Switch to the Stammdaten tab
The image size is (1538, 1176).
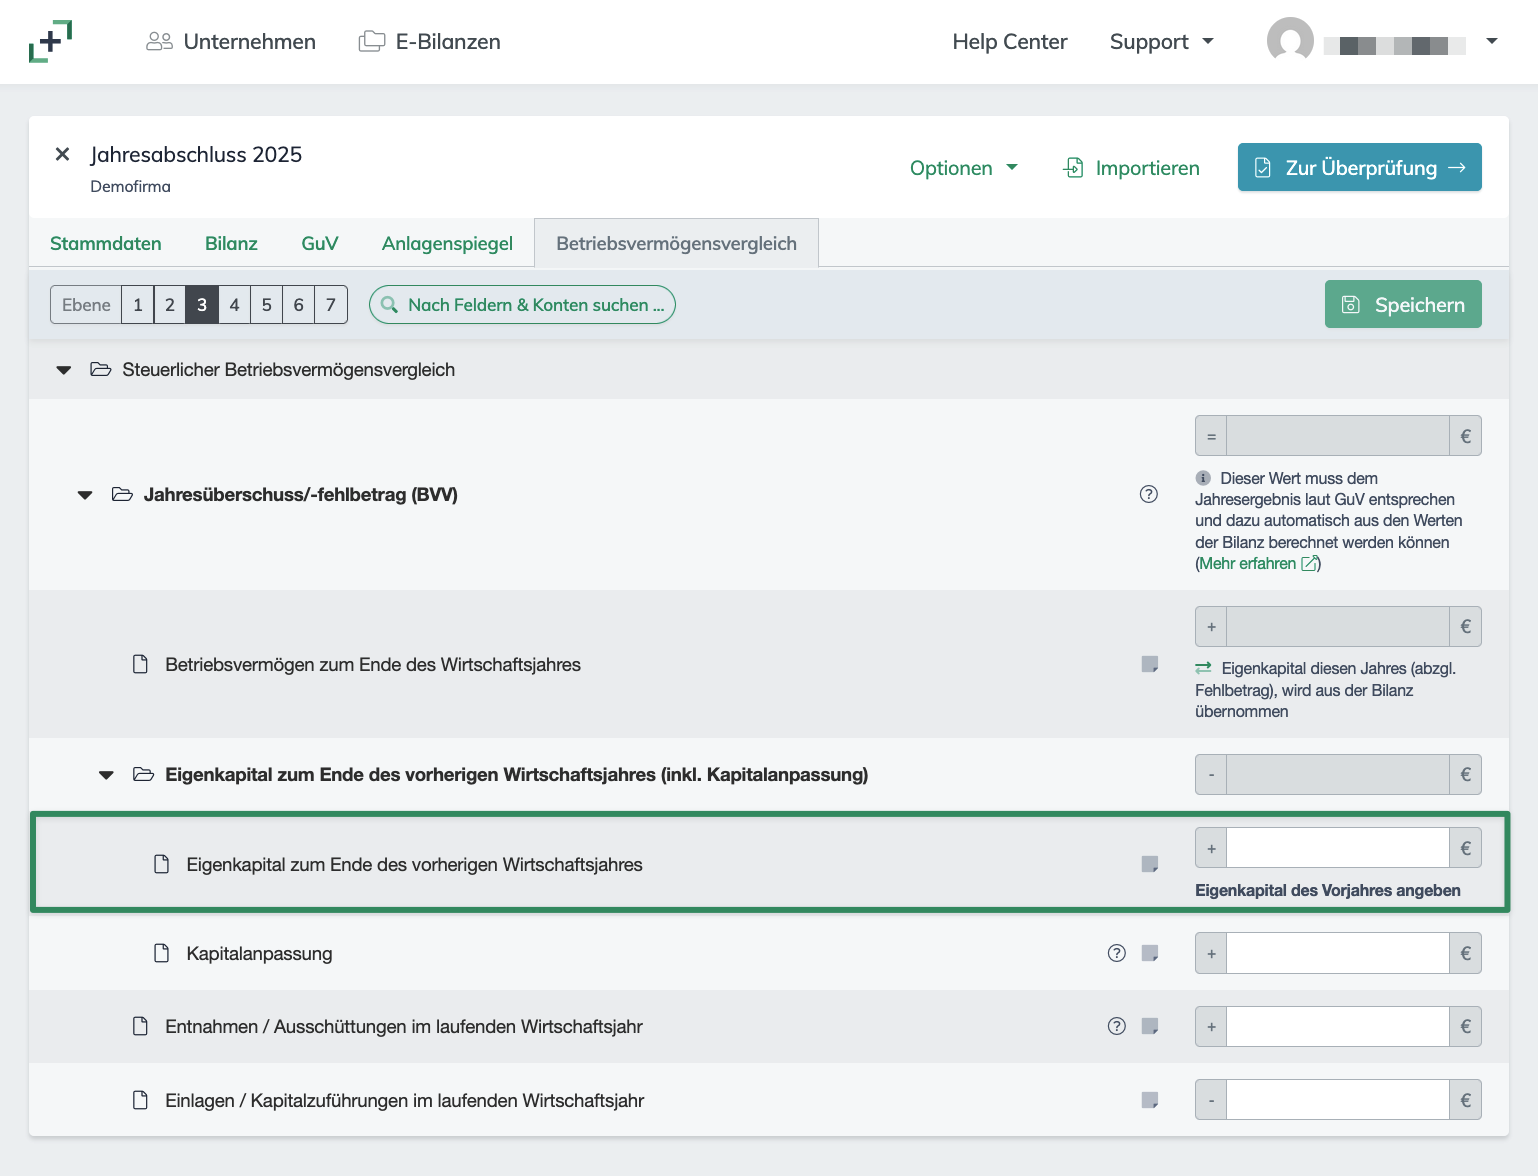point(106,243)
